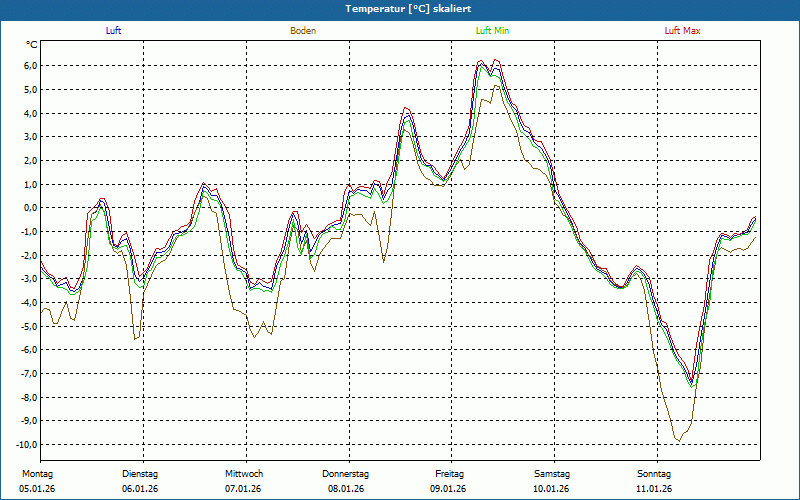Select the 'Dienstag' day label
Image resolution: width=800 pixels, height=500 pixels.
coord(139,474)
